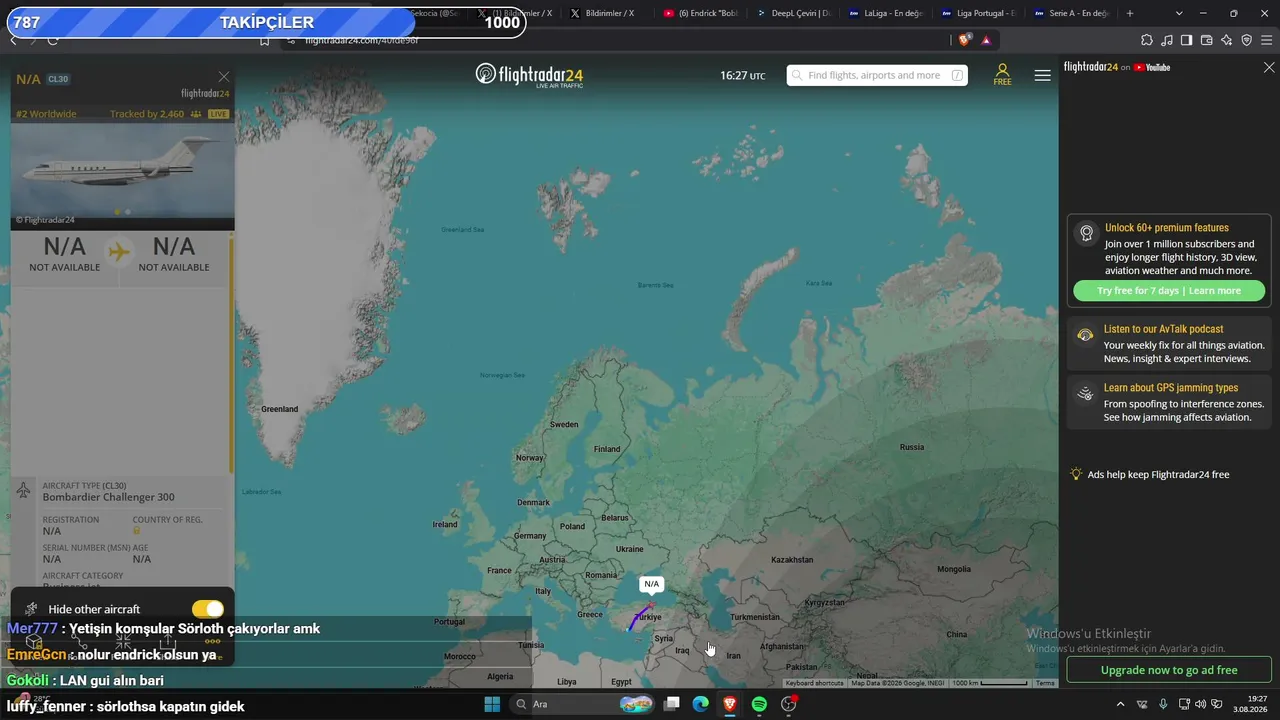The height and width of the screenshot is (720, 1280).
Task: Open the map Terms link
Action: (x=1045, y=683)
